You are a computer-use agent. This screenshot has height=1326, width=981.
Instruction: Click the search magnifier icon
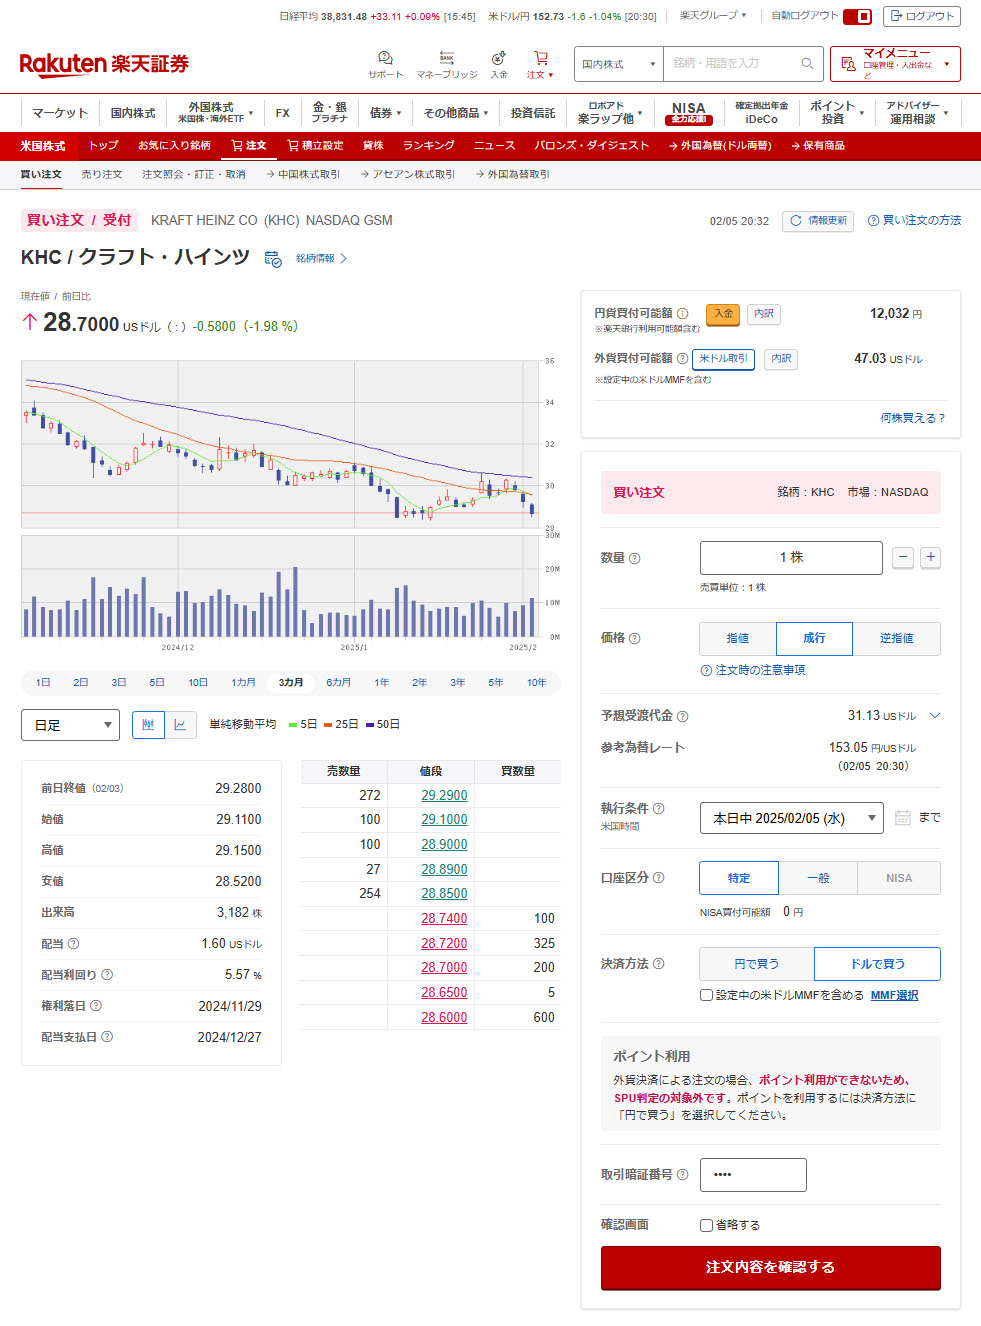pyautogui.click(x=807, y=64)
